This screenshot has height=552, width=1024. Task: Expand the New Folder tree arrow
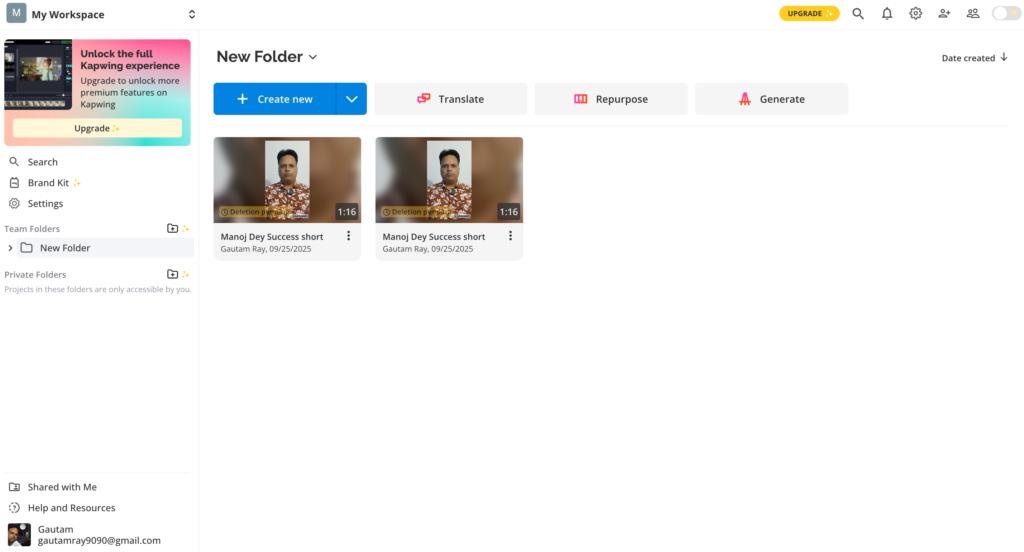click(10, 248)
